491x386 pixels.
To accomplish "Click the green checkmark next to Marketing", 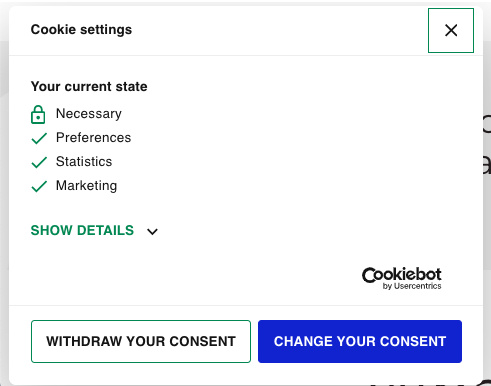I will tap(39, 186).
